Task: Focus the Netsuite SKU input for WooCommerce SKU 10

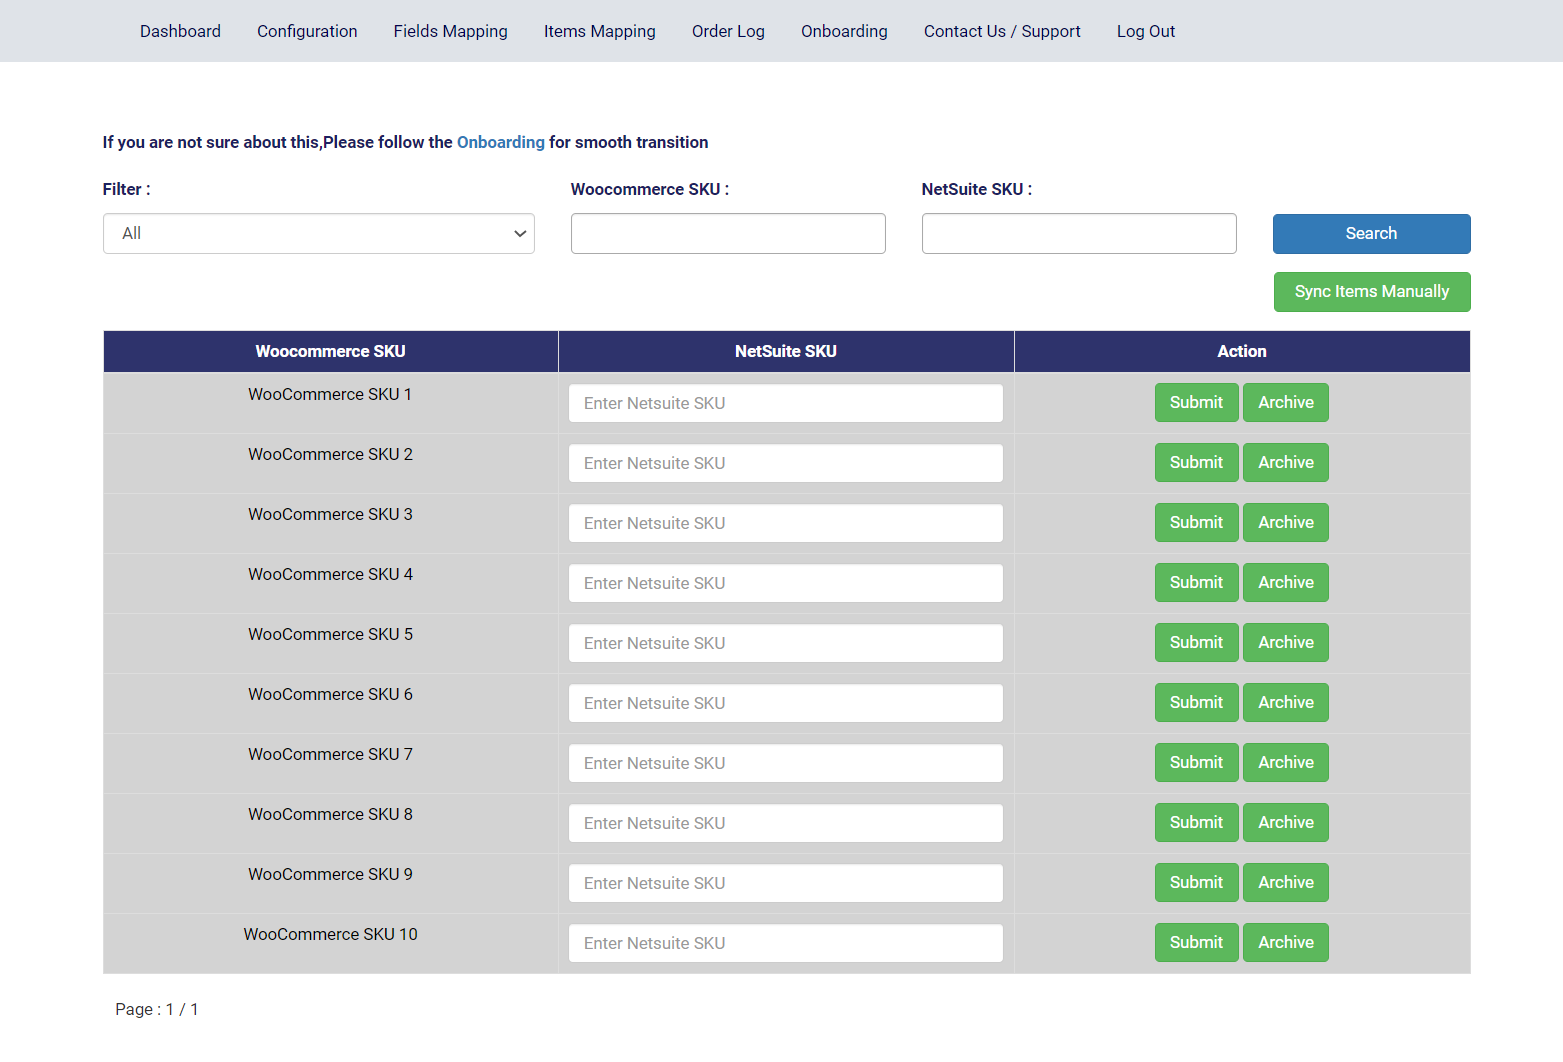Action: pyautogui.click(x=786, y=943)
